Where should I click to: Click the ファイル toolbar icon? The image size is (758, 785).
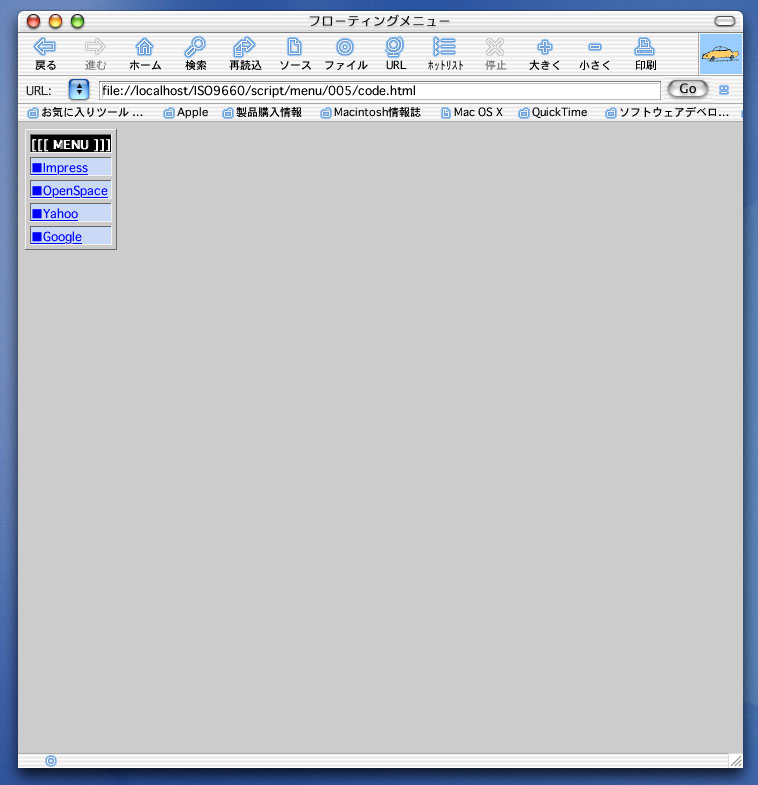click(x=345, y=47)
